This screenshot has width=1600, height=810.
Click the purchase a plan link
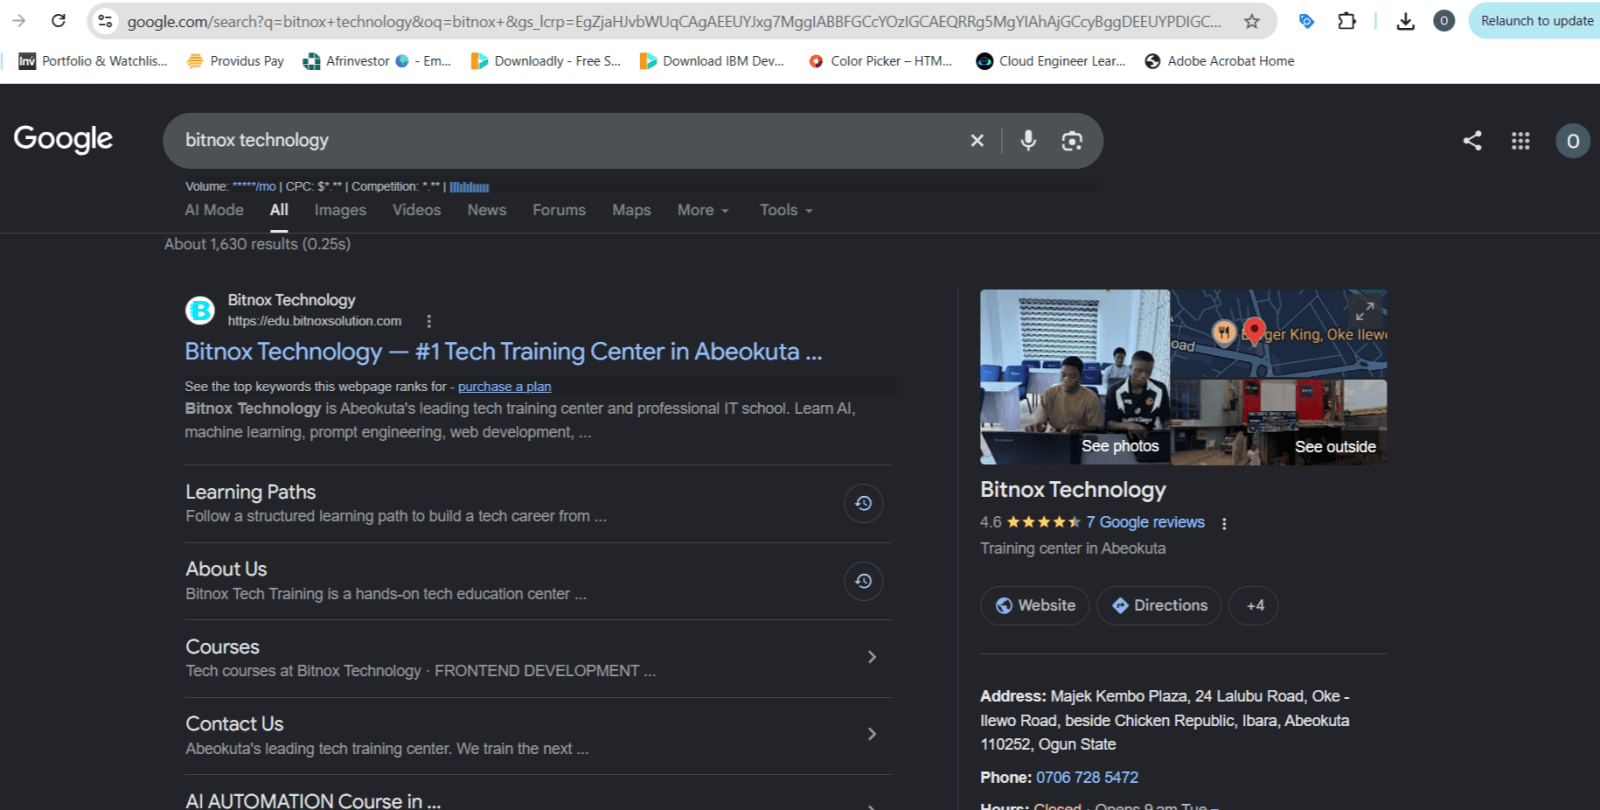[504, 387]
